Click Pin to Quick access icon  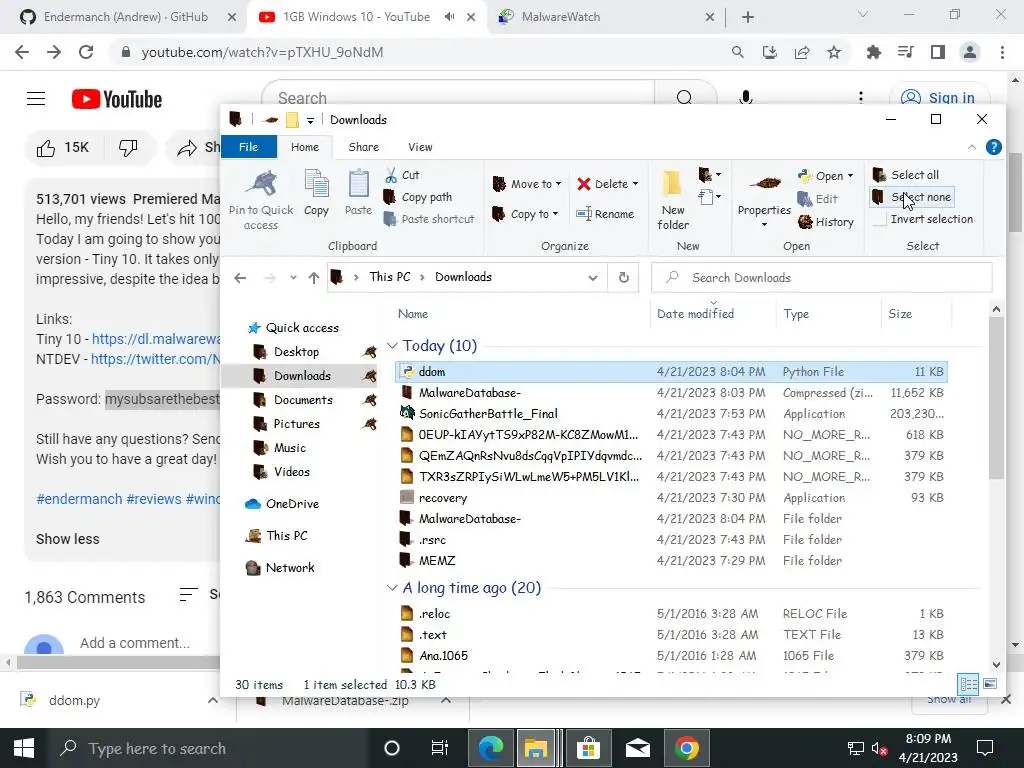tap(261, 185)
